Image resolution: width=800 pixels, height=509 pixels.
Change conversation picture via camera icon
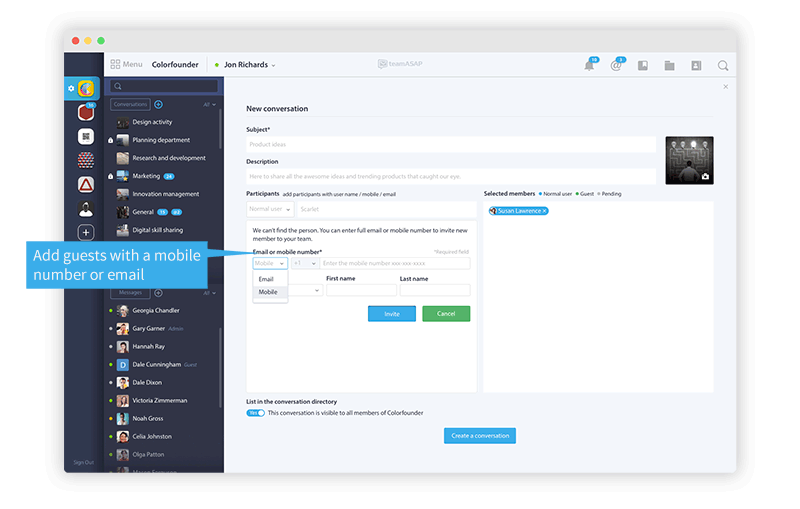click(705, 176)
